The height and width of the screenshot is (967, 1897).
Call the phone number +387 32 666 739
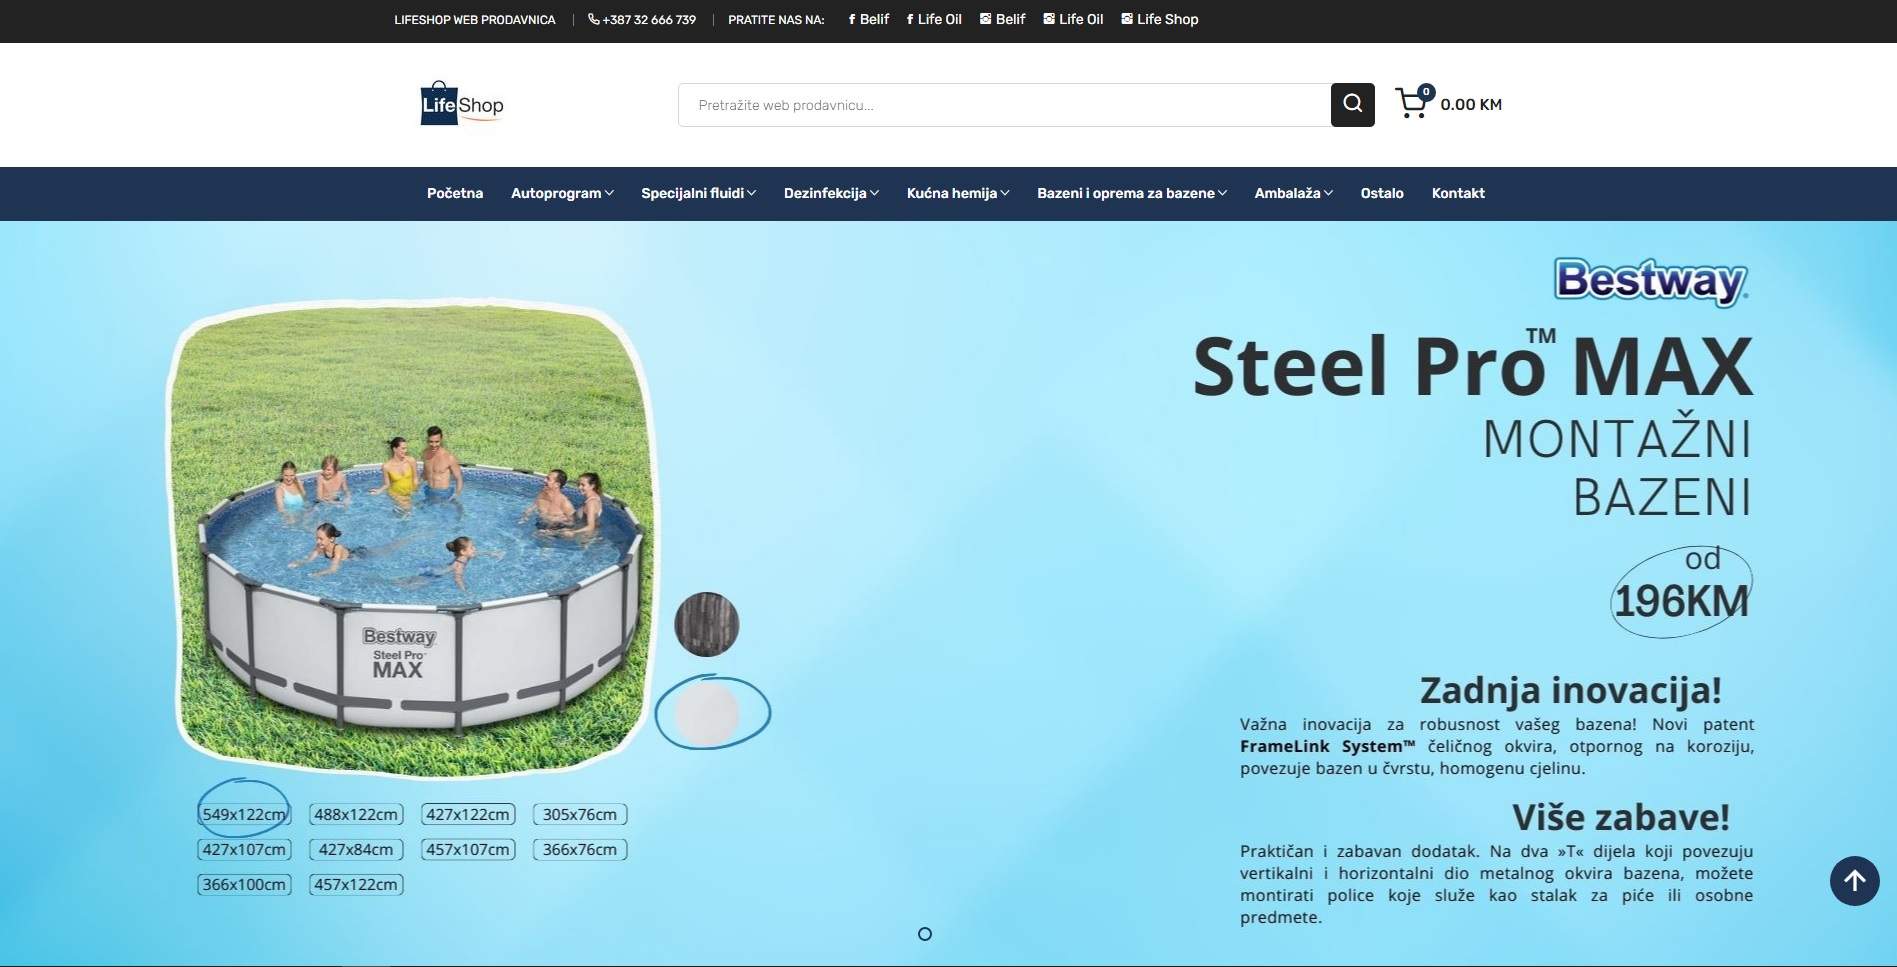pyautogui.click(x=642, y=19)
